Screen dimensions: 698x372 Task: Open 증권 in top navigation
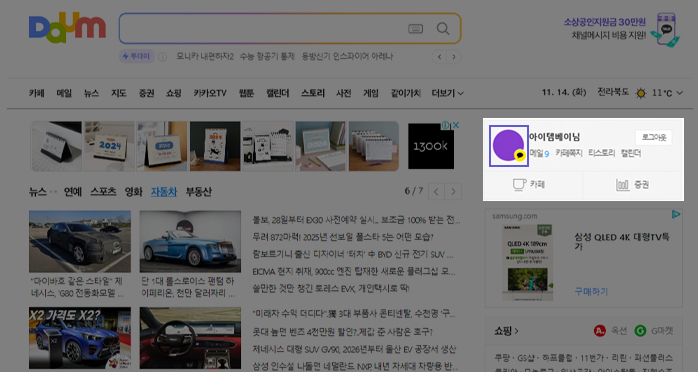146,93
